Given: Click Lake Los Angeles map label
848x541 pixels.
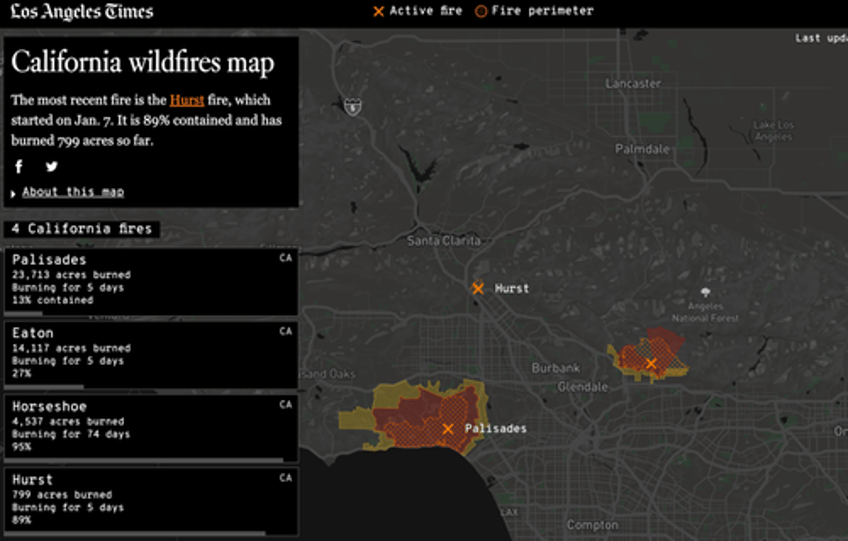Looking at the screenshot, I should 773,130.
